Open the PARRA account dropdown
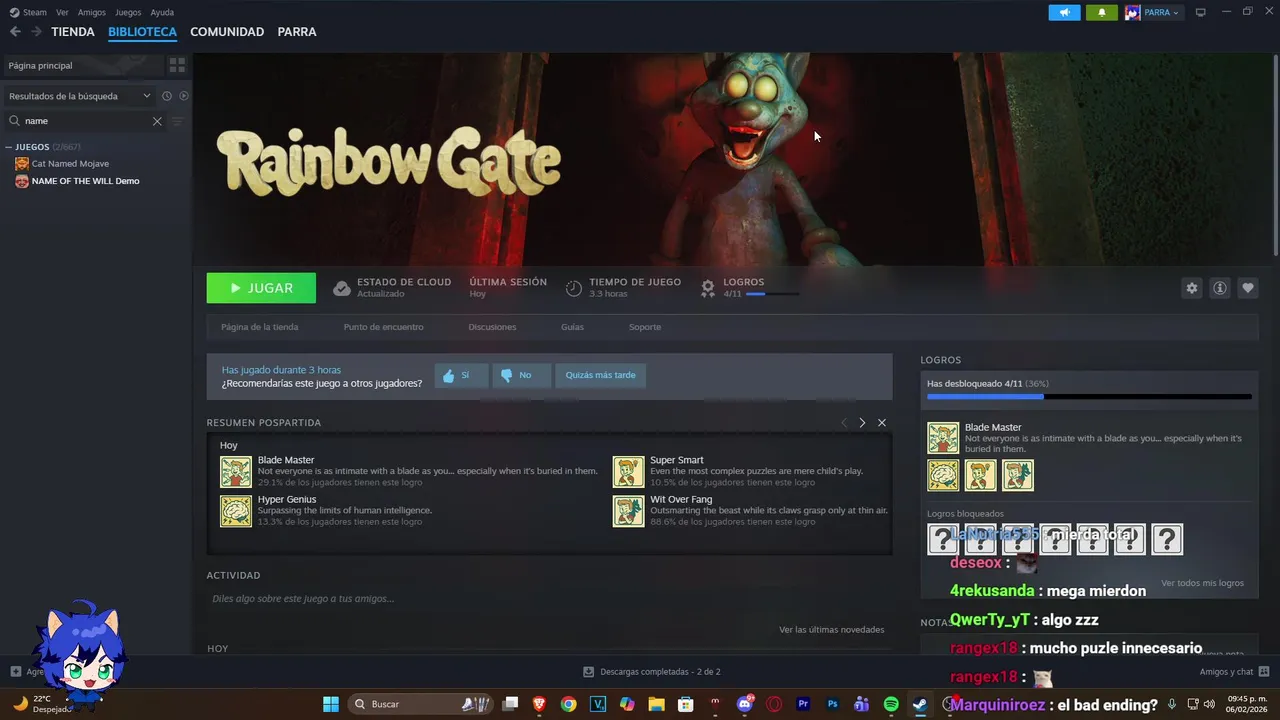Image resolution: width=1280 pixels, height=720 pixels. coord(1152,12)
